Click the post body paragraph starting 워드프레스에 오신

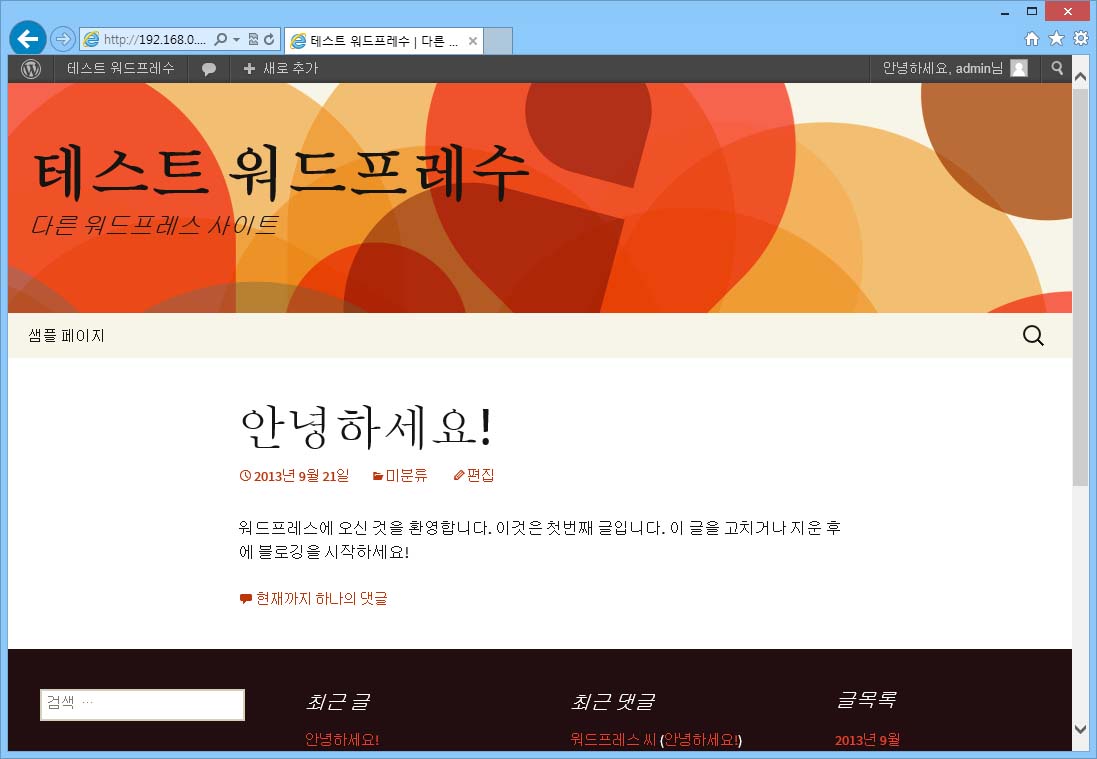tap(539, 539)
